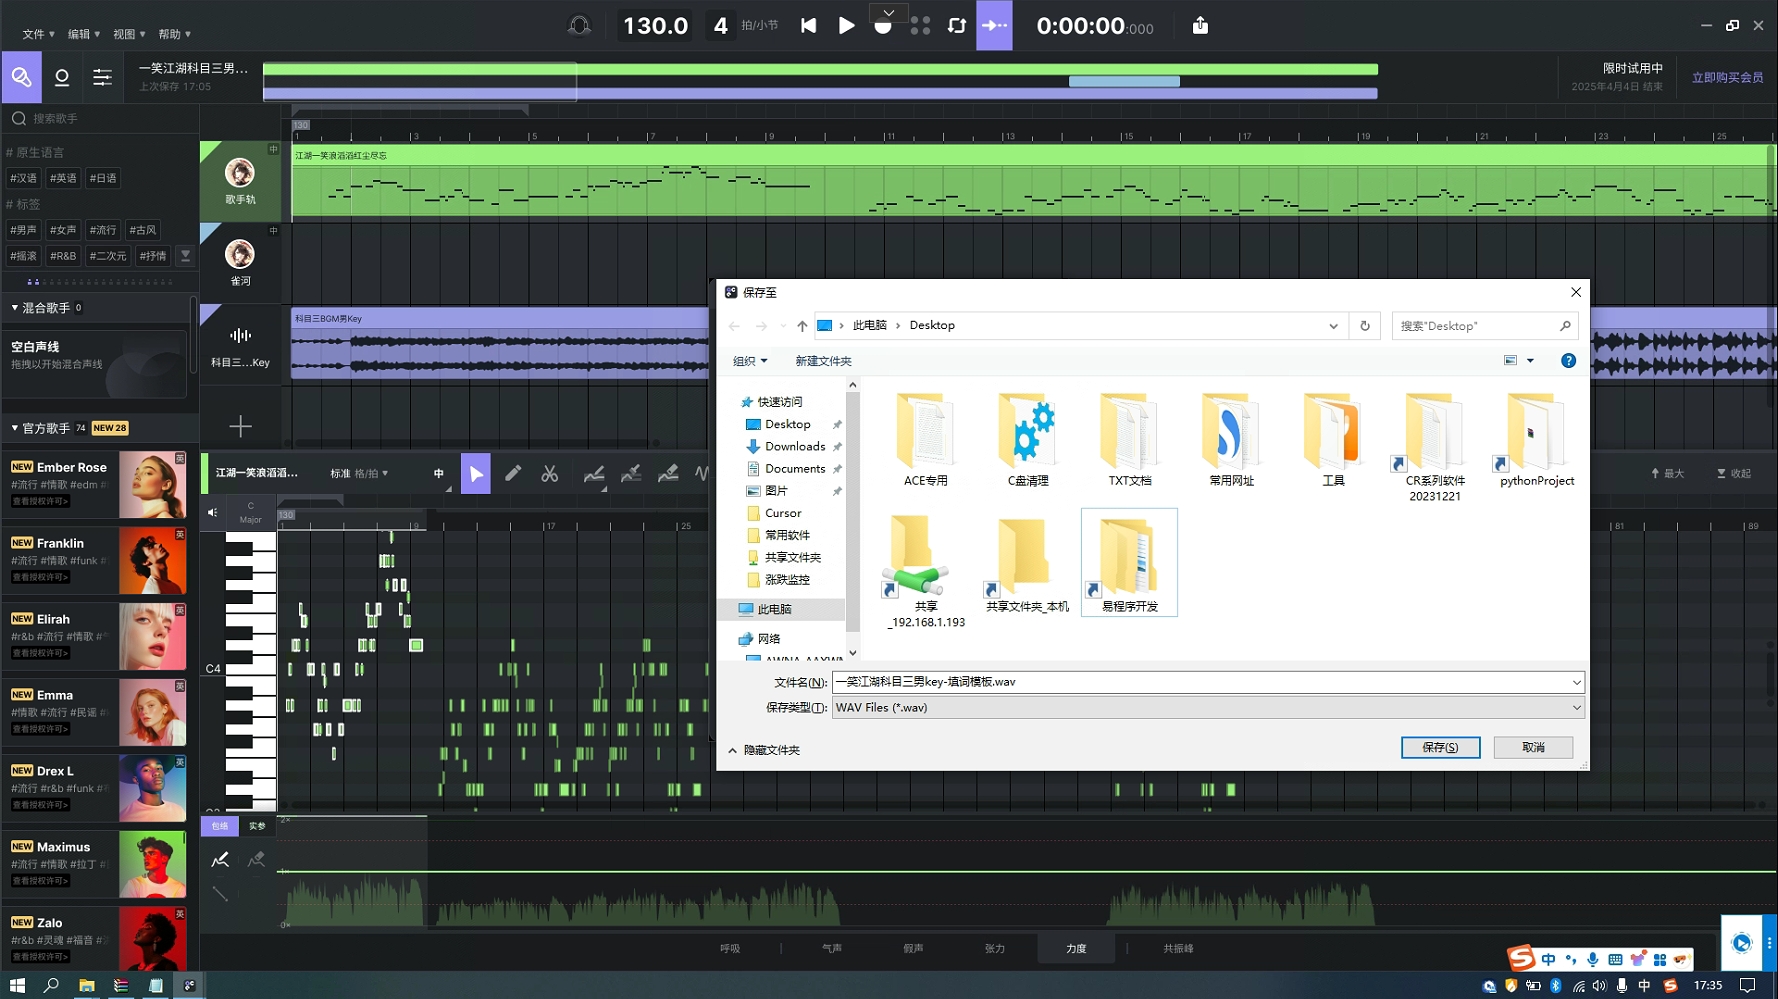Click the 保存(S) button
The image size is (1778, 999).
coord(1440,747)
